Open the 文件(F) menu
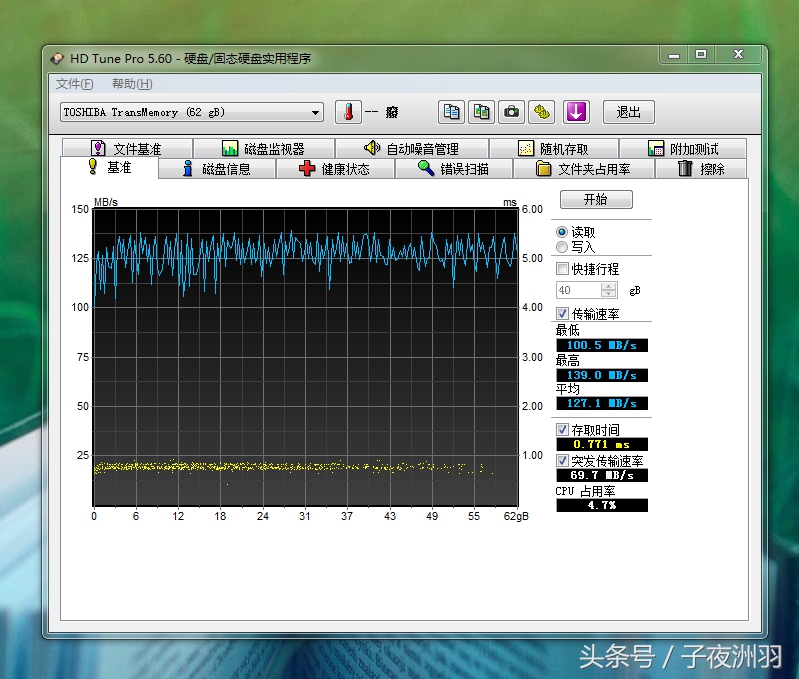Image resolution: width=799 pixels, height=679 pixels. coord(75,84)
